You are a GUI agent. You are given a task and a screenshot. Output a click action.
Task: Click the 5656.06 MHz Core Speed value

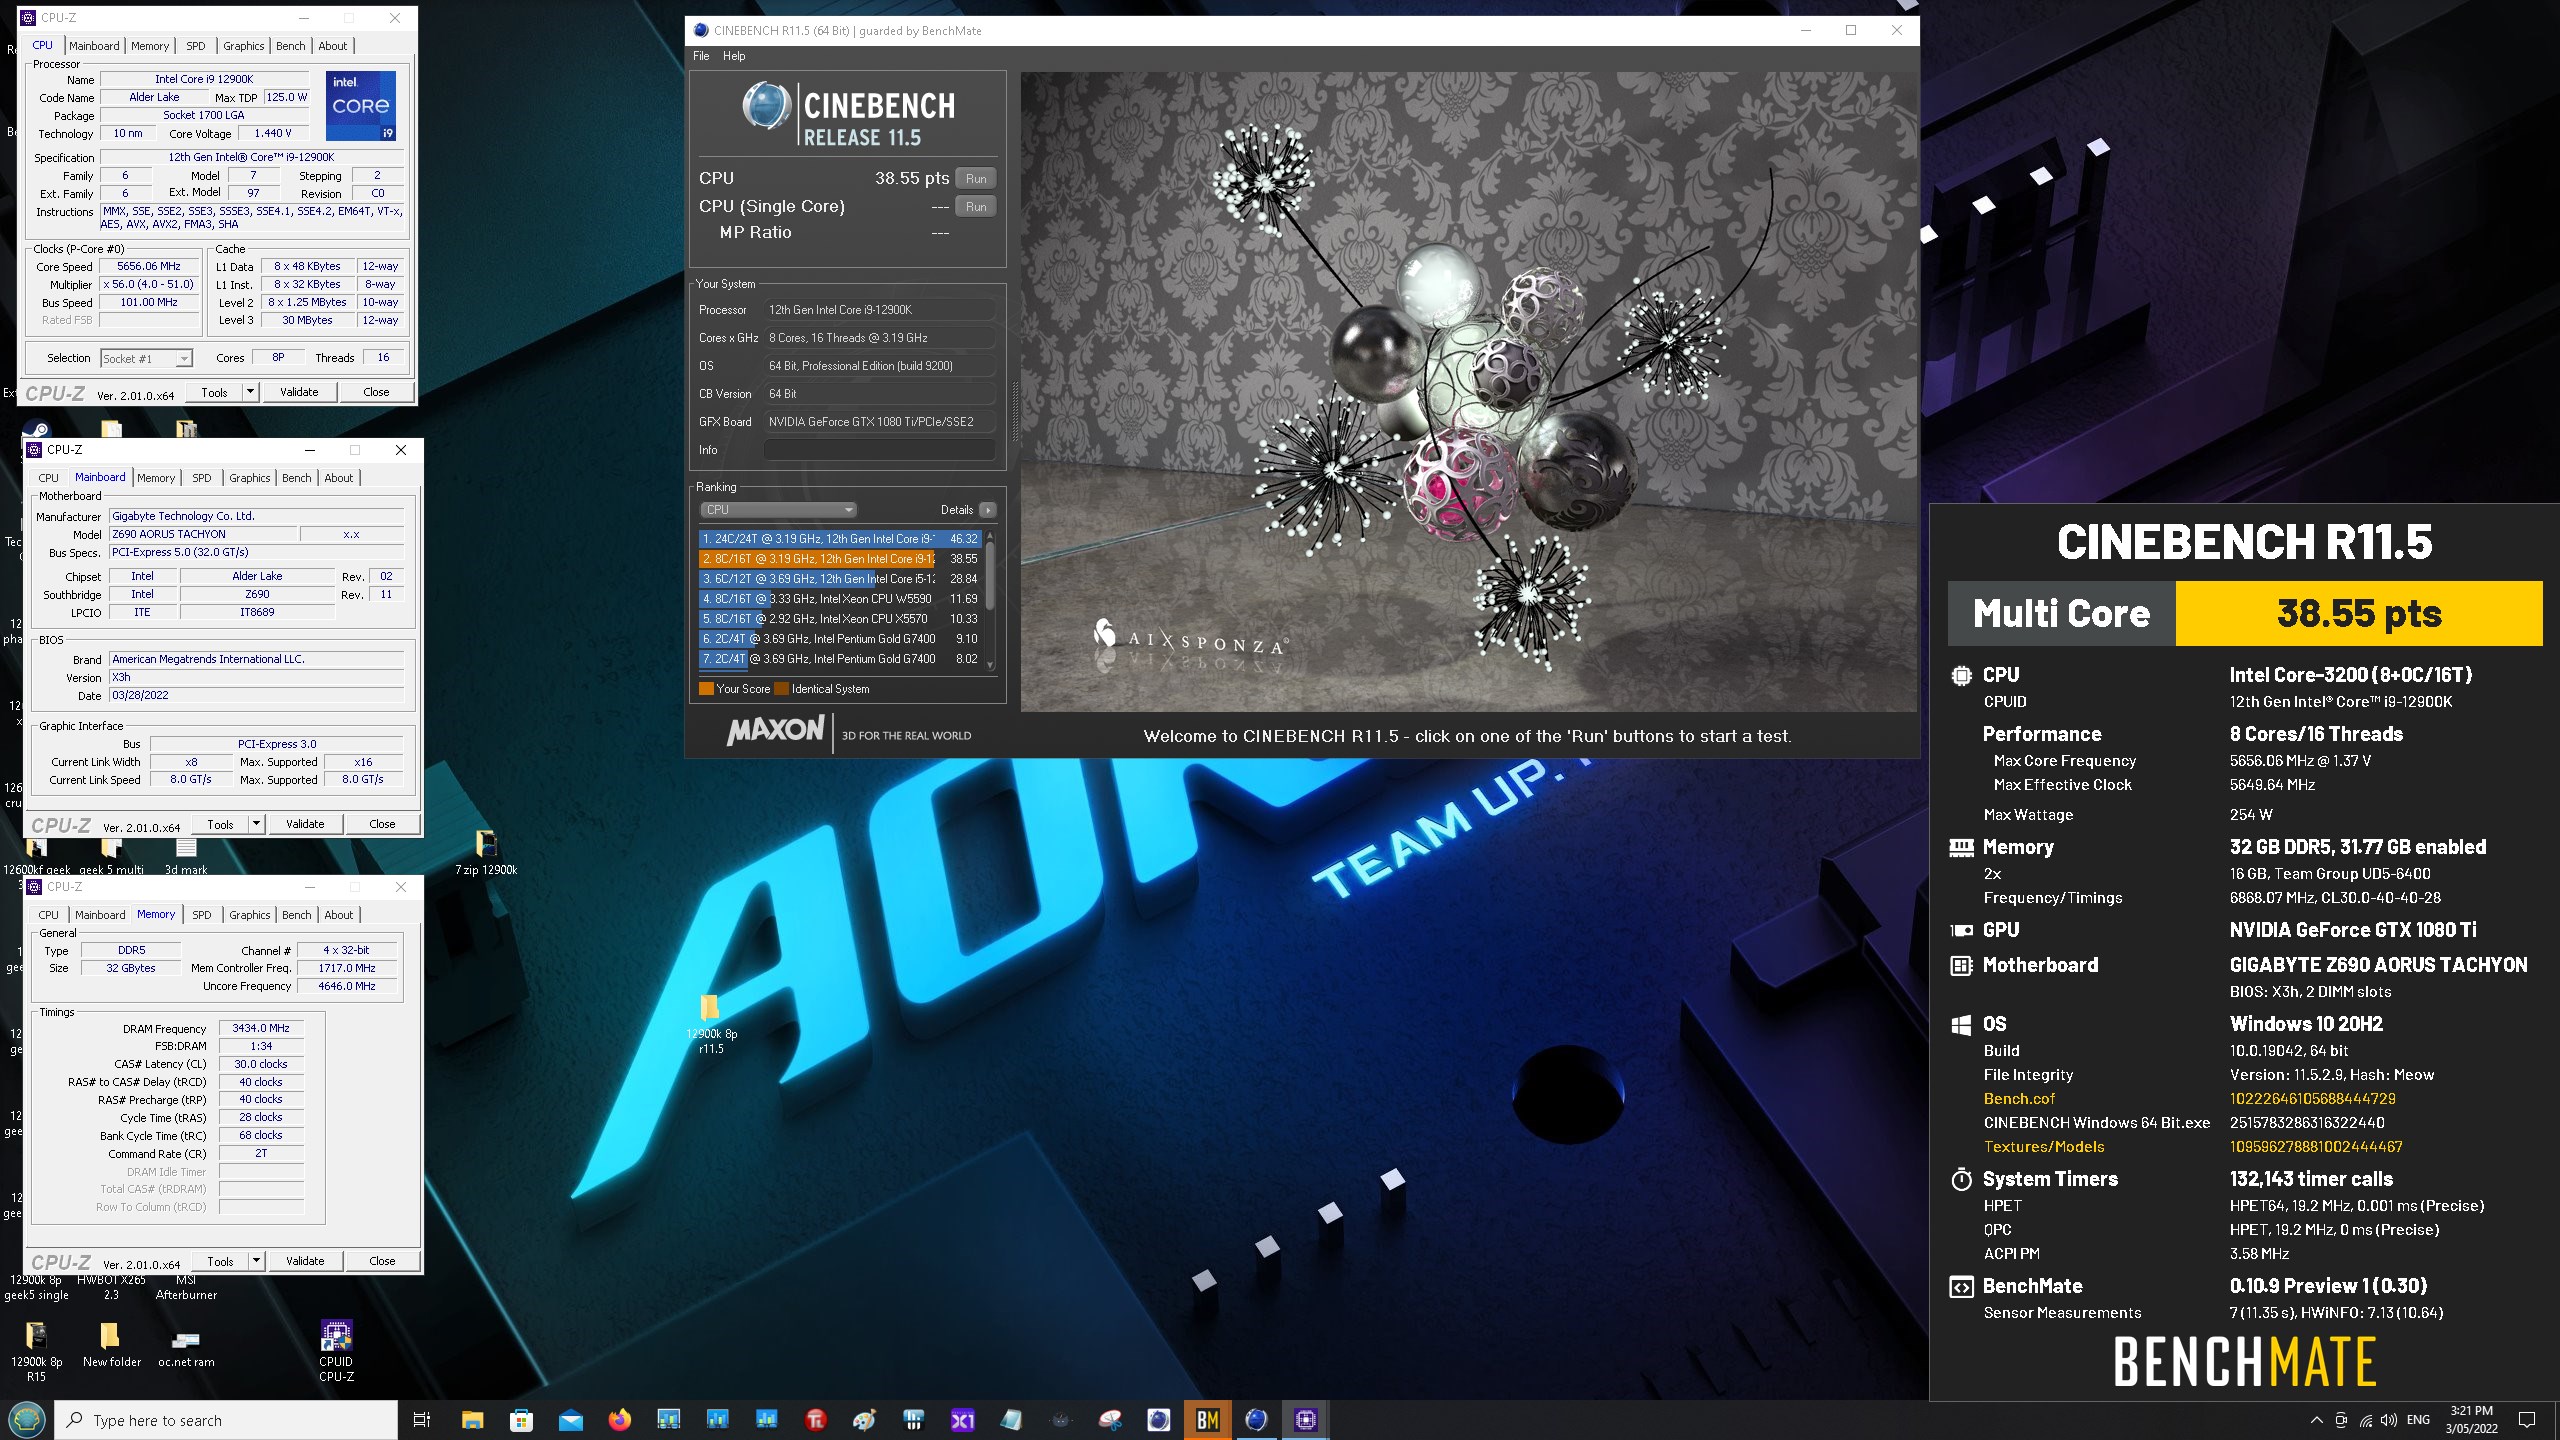click(x=149, y=267)
